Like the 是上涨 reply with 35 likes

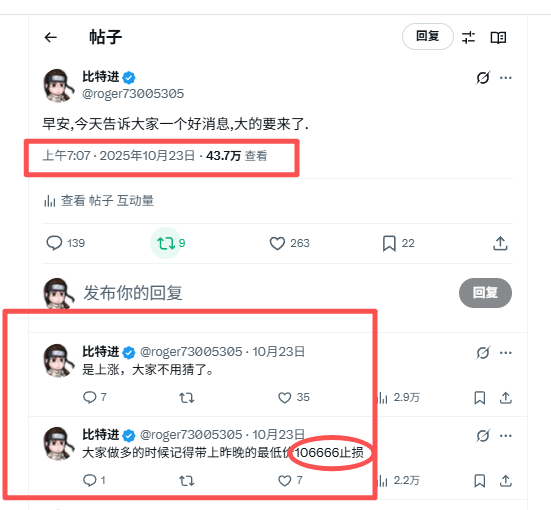tap(294, 398)
